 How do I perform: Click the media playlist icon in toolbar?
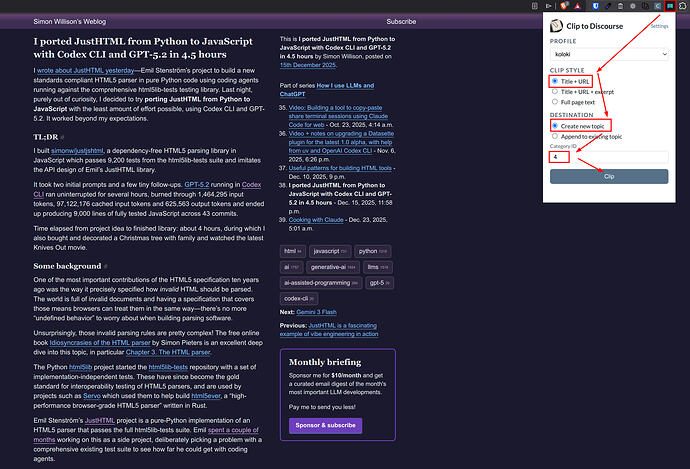(x=548, y=6)
